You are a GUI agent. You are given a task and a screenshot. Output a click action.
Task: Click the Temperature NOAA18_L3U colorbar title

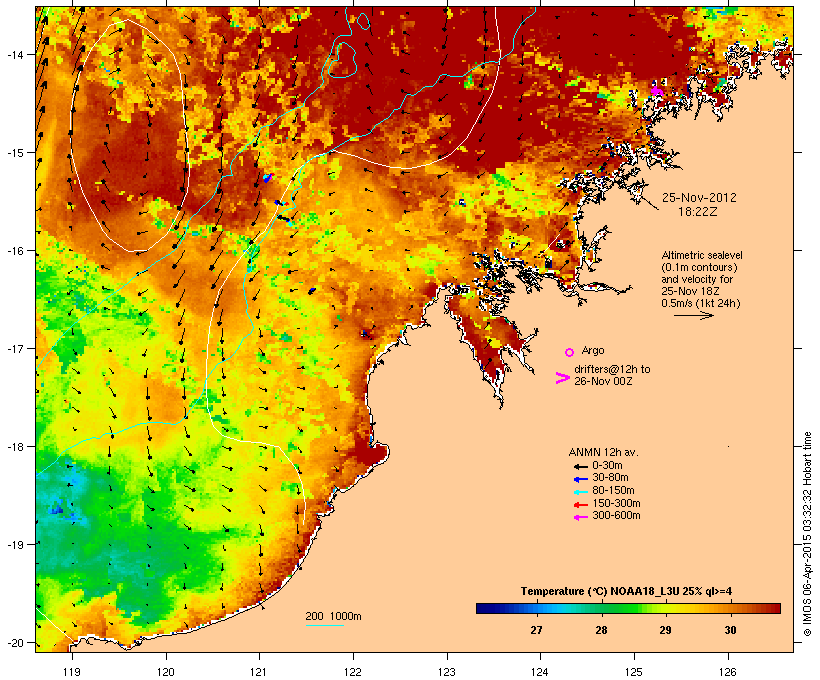(x=627, y=591)
